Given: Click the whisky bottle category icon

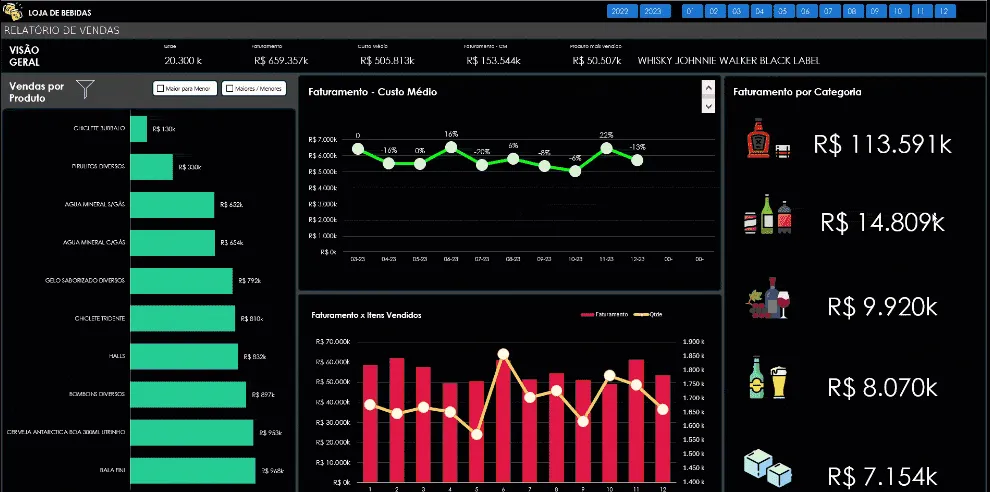Looking at the screenshot, I should (x=768, y=138).
